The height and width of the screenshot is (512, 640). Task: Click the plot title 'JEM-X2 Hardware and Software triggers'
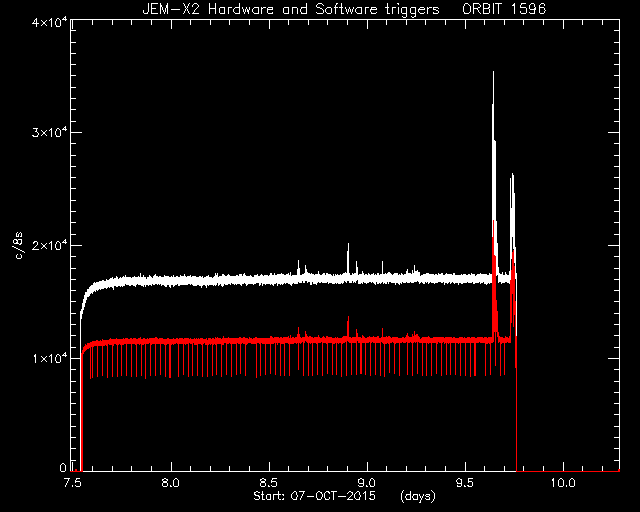291,9
